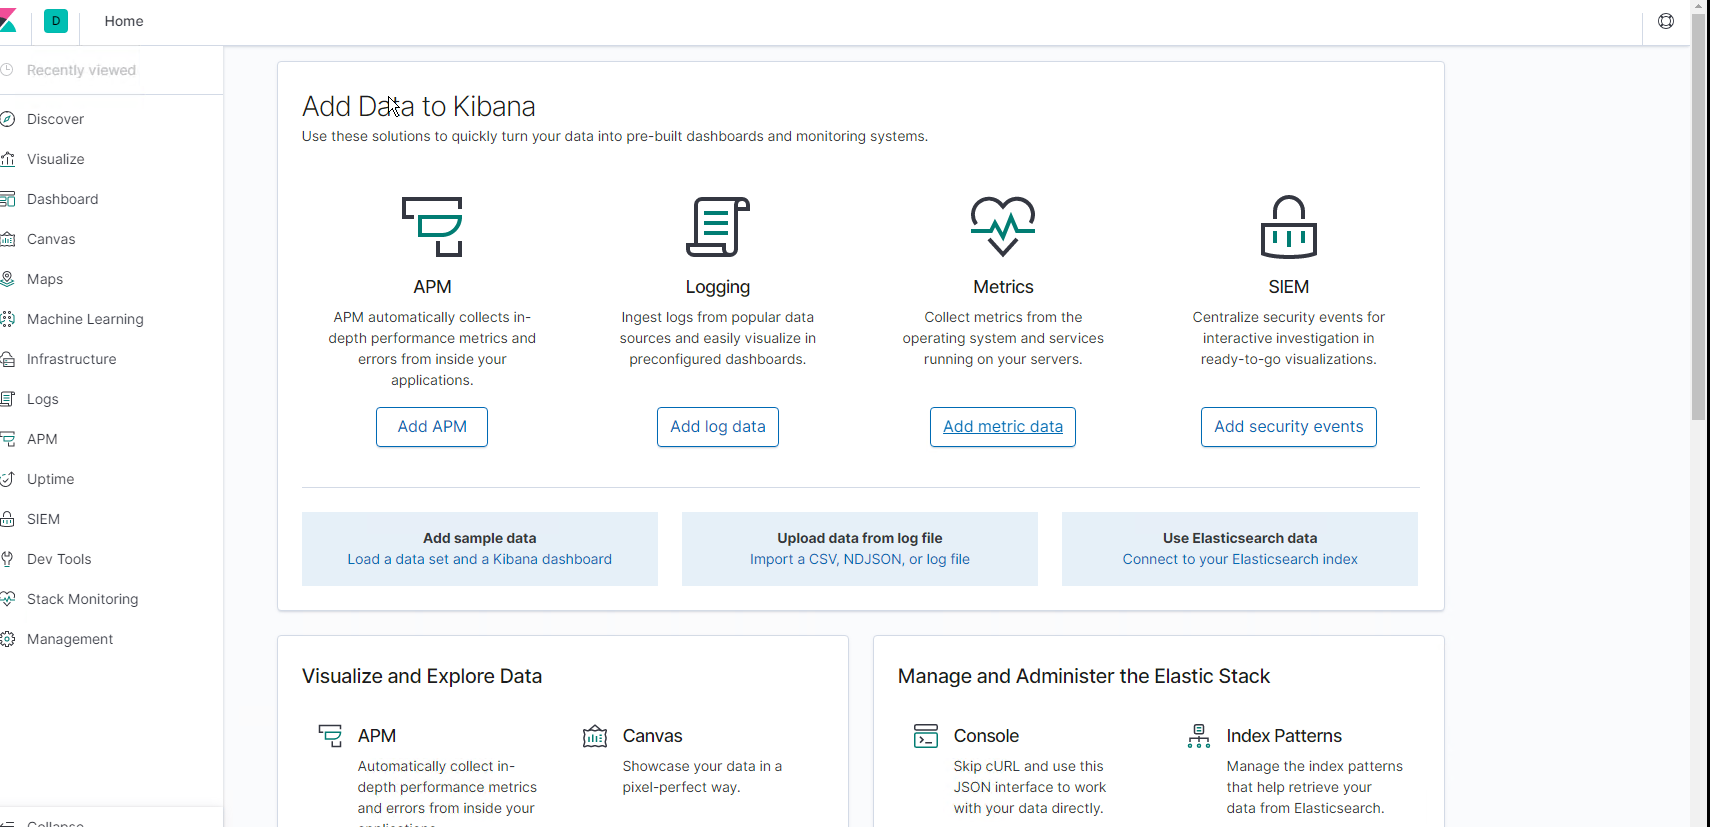Connect to your Elasticsearch index

point(1240,559)
